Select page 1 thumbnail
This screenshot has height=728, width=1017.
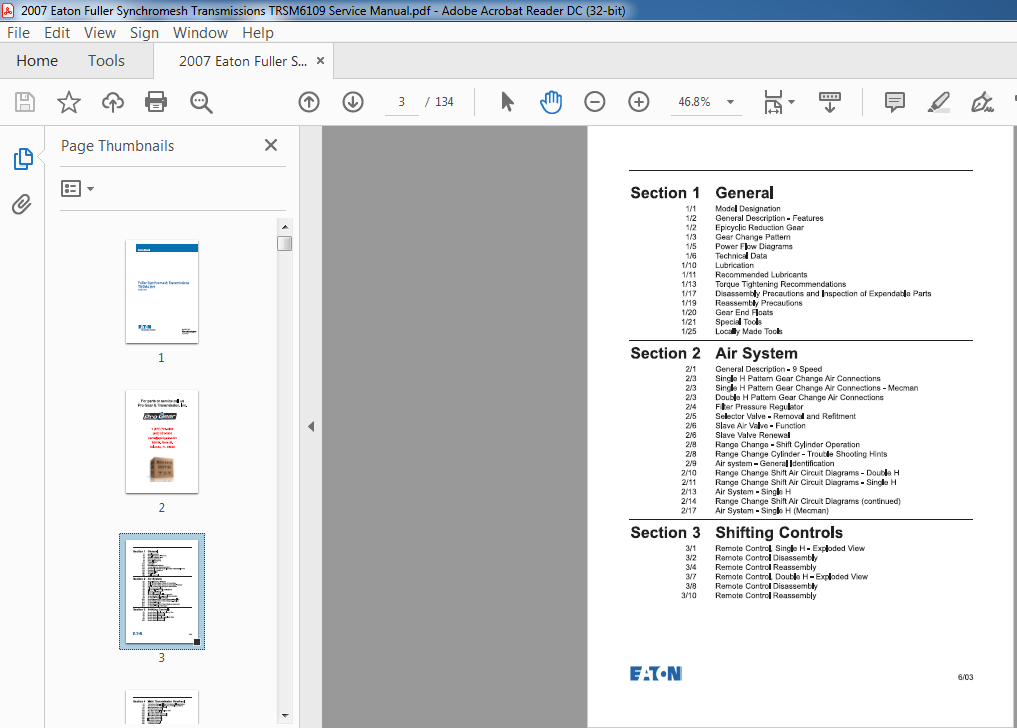162,291
